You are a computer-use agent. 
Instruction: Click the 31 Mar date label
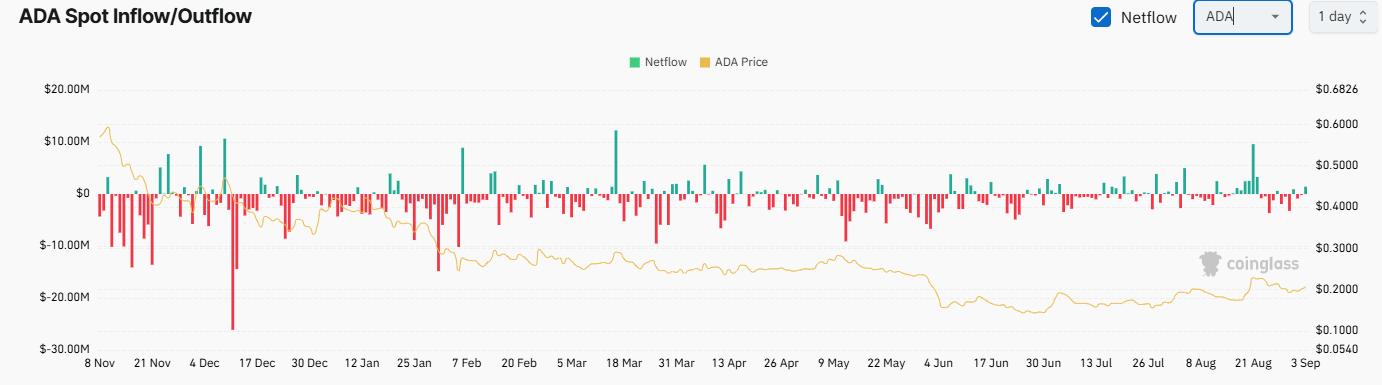[676, 364]
